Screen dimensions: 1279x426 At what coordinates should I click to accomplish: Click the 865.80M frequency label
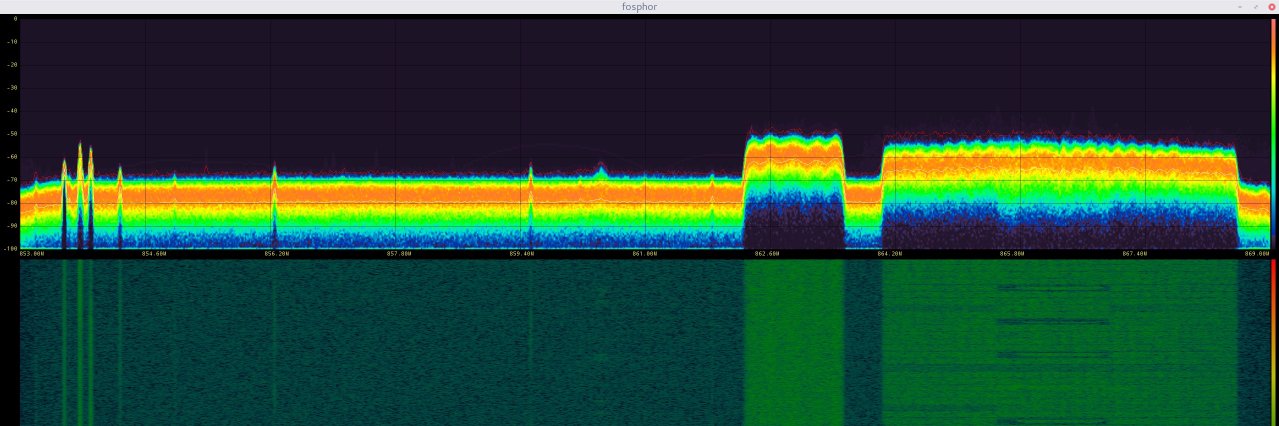1012,253
